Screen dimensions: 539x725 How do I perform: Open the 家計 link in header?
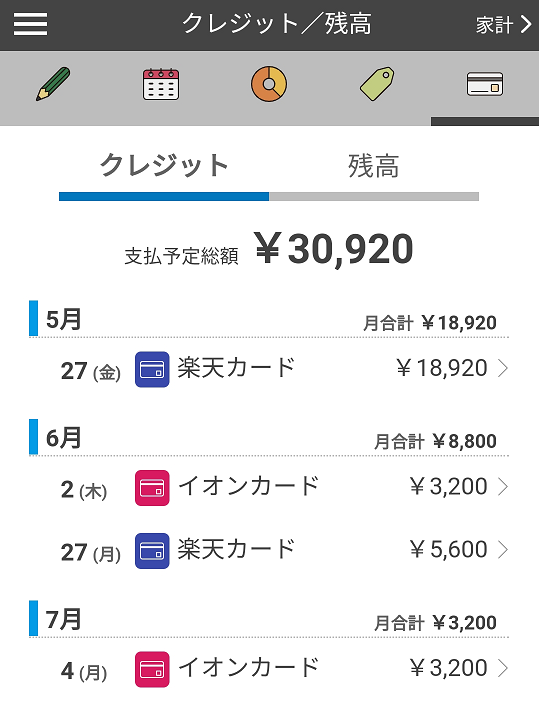point(504,25)
